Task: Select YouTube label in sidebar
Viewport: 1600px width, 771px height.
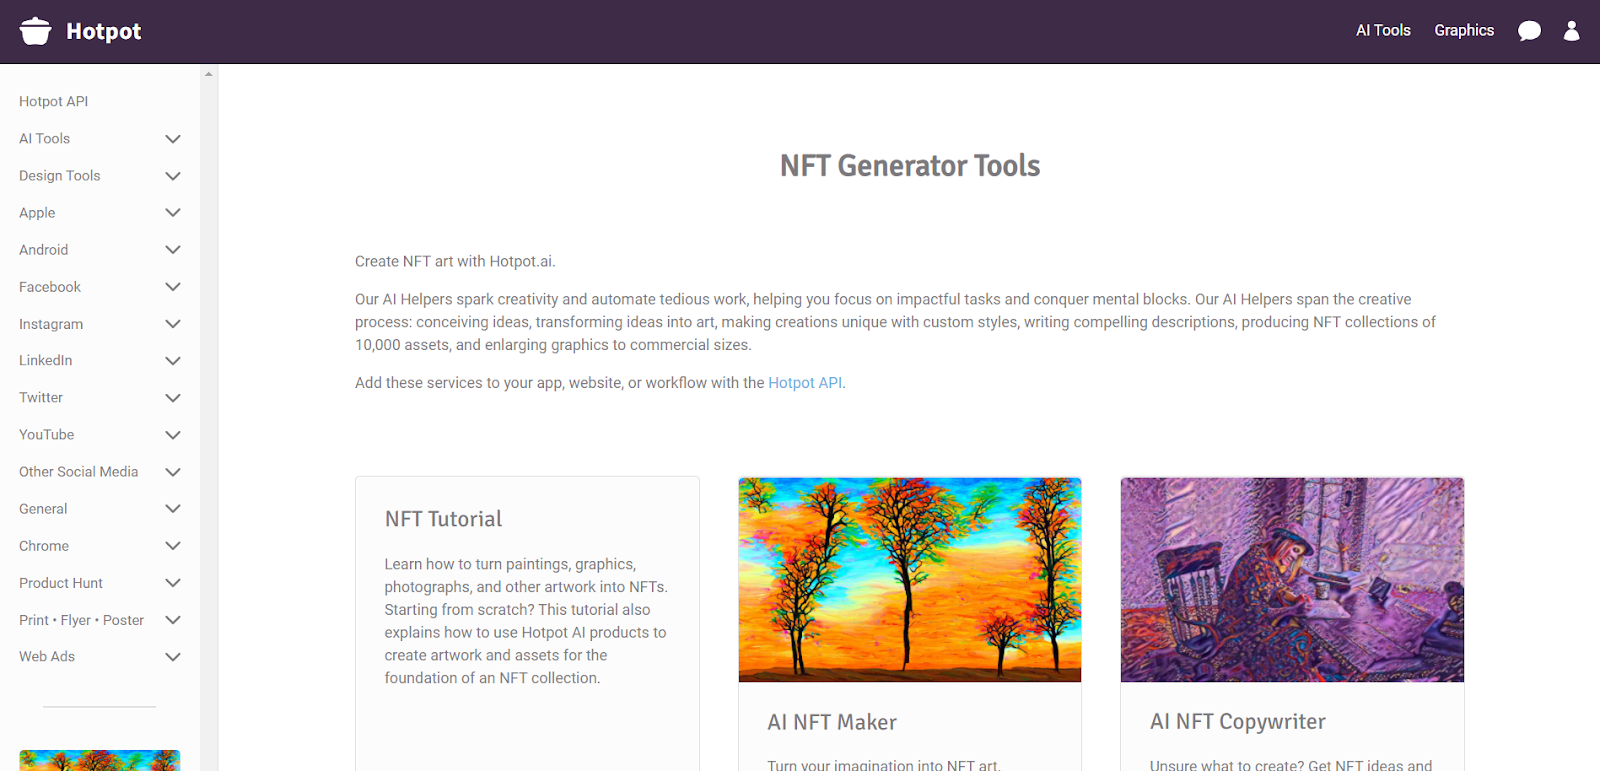Action: tap(47, 435)
